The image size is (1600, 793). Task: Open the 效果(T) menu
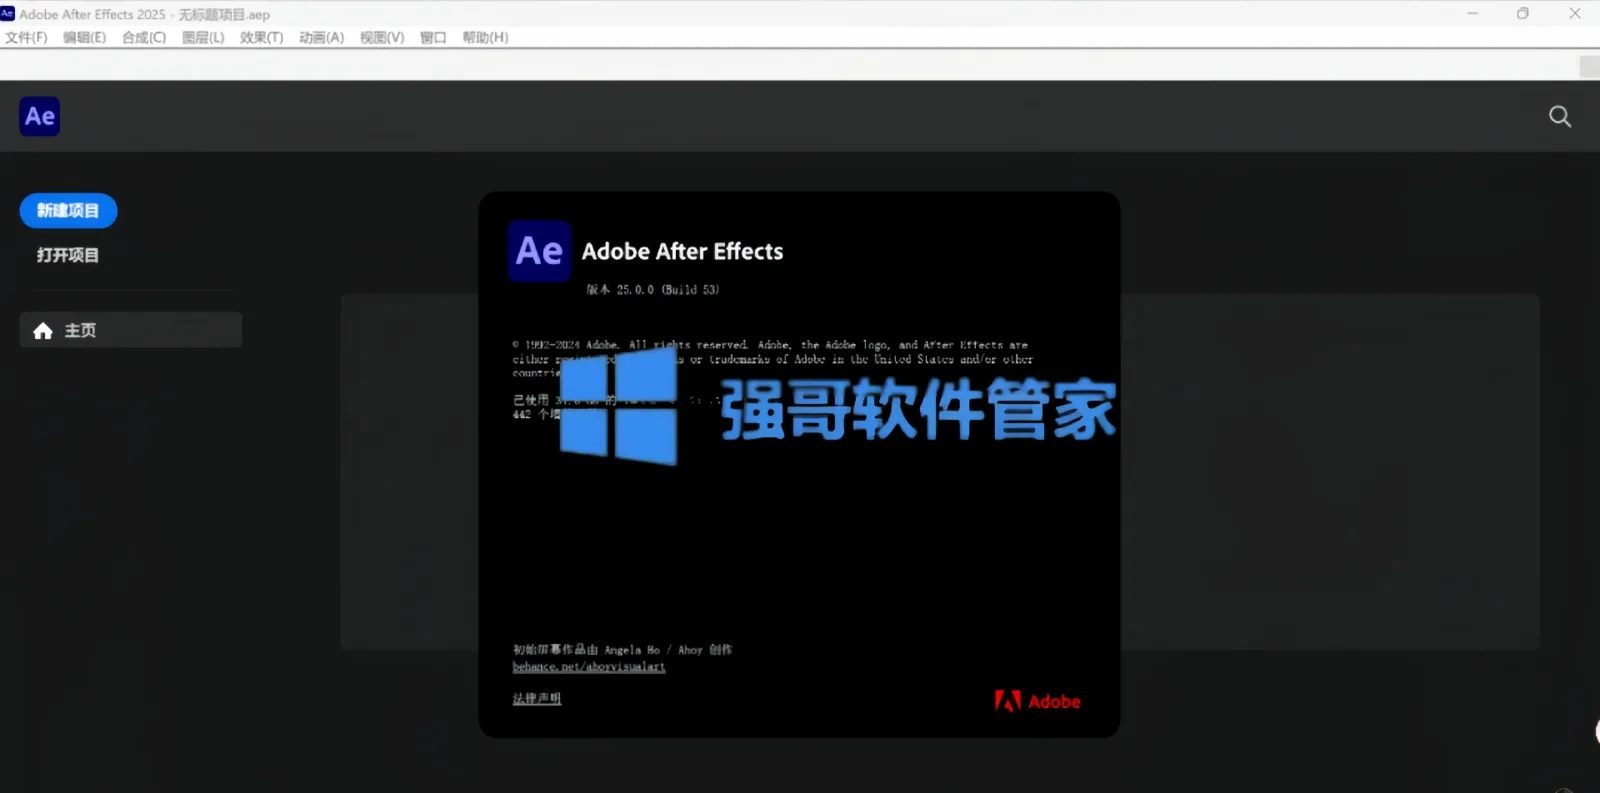261,38
